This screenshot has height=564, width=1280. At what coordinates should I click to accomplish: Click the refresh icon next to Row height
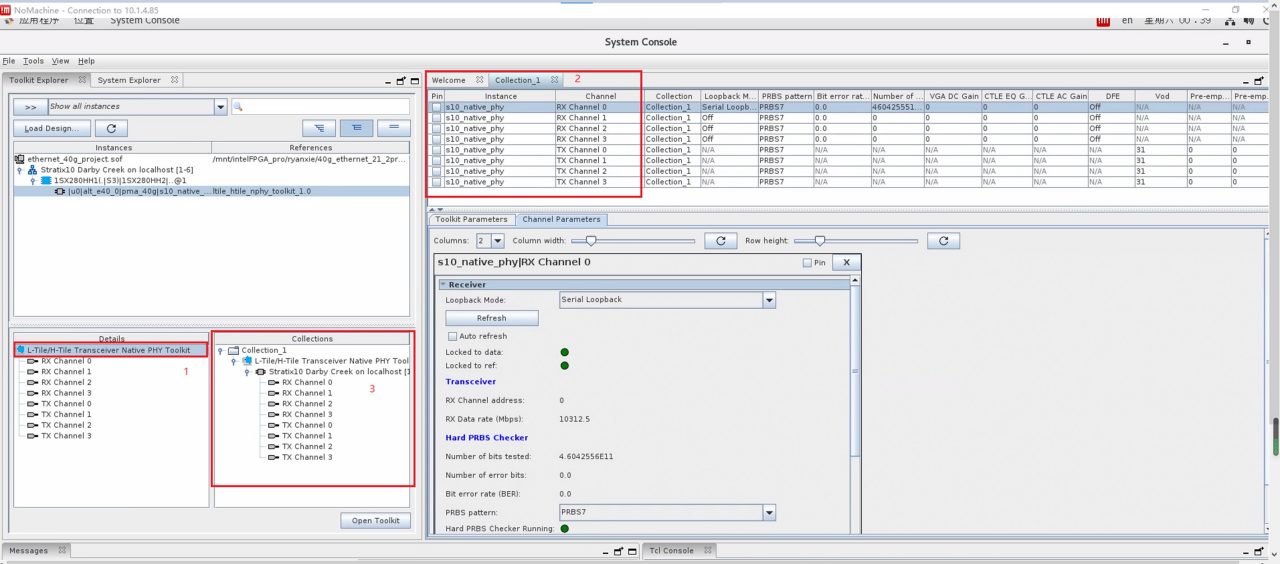coord(943,241)
